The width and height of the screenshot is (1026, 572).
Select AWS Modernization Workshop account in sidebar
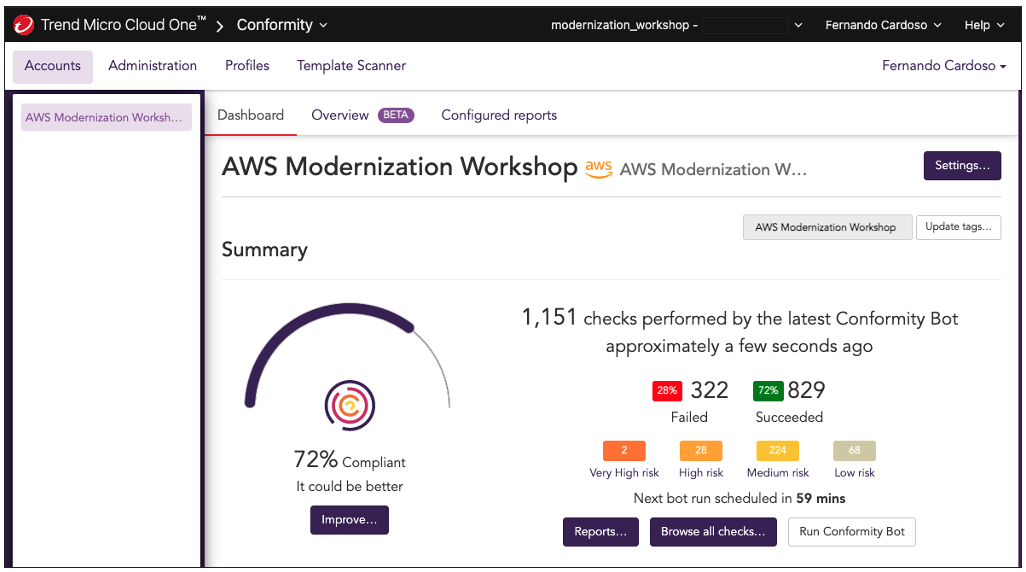coord(106,117)
